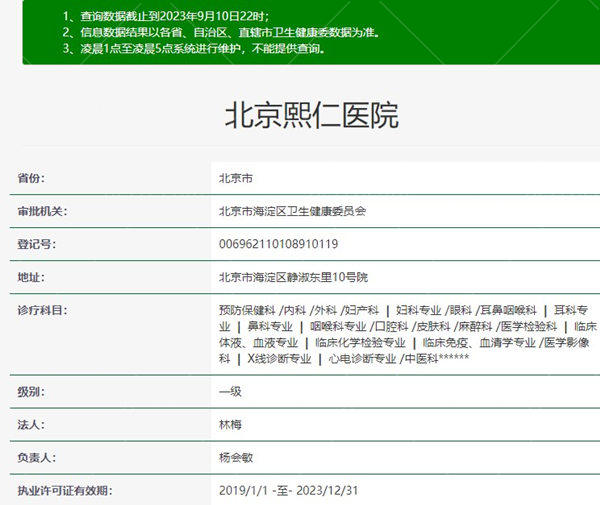The height and width of the screenshot is (505, 600).
Task: Click the 鼻科专业 department entry
Action: tap(270, 326)
